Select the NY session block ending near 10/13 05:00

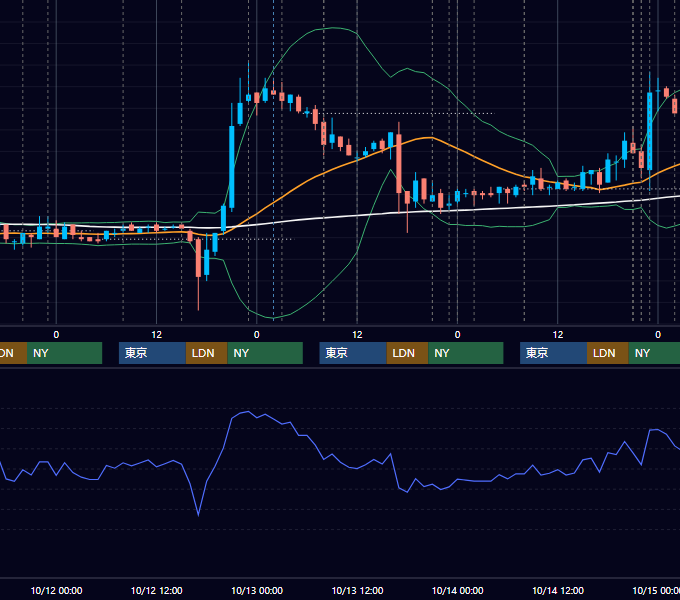point(265,353)
